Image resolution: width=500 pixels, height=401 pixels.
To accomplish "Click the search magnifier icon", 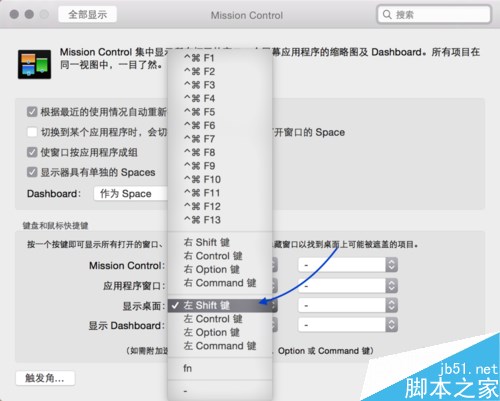I will [387, 14].
